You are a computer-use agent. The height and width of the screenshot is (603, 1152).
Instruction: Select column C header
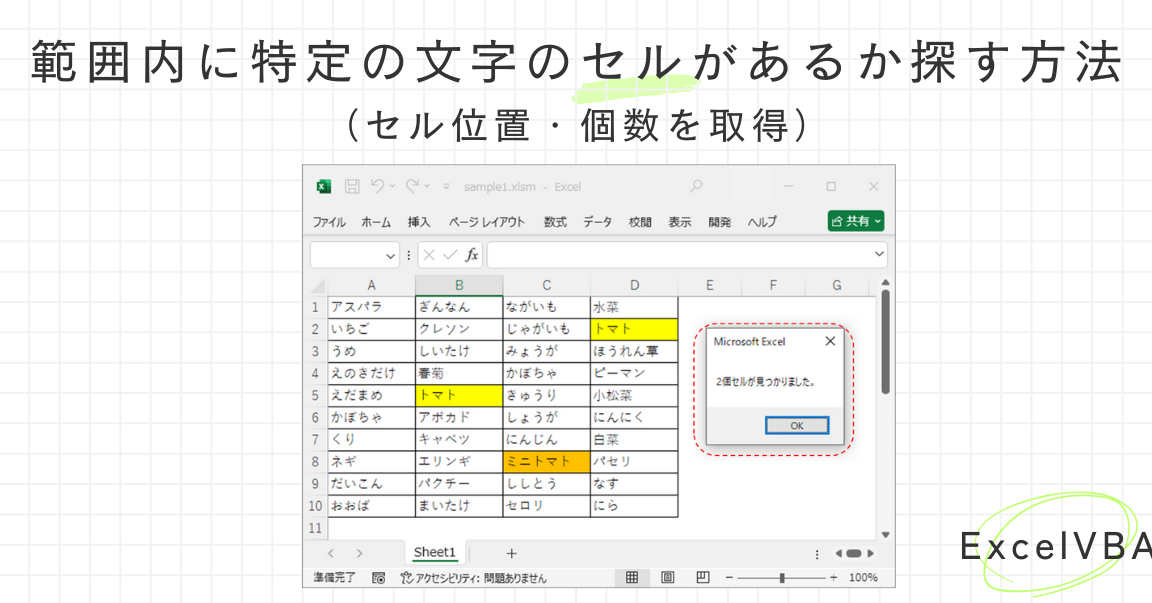click(x=547, y=286)
